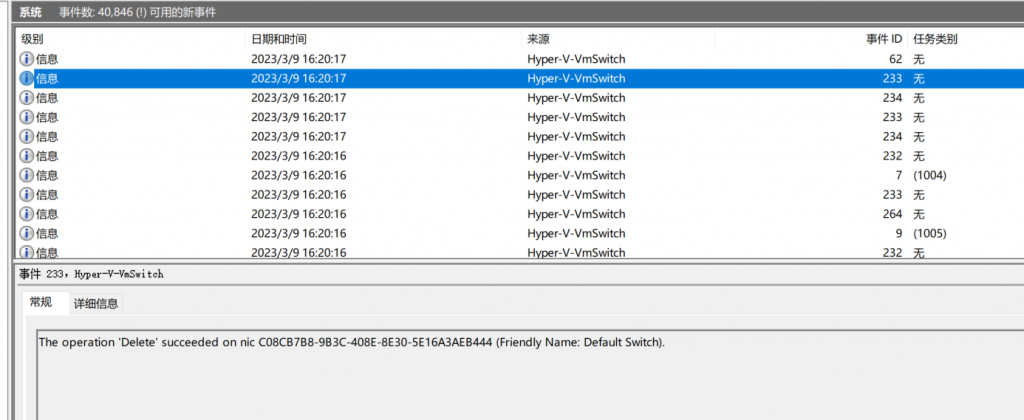1024x420 pixels.
Task: Open the 常规 tab
Action: click(46, 303)
